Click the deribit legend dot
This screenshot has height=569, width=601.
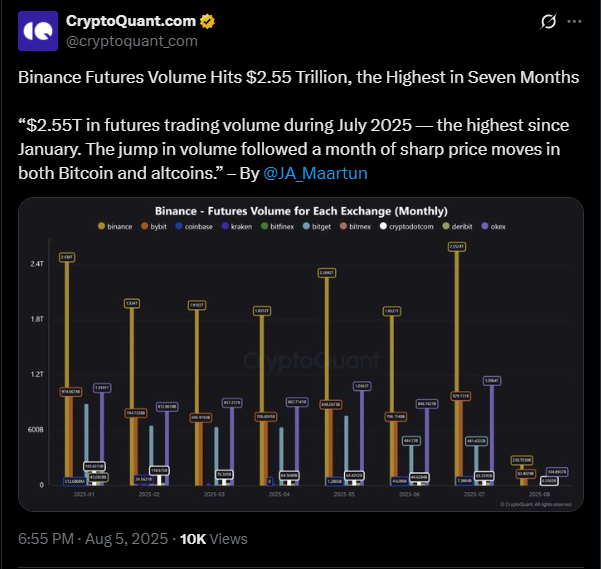coord(446,226)
